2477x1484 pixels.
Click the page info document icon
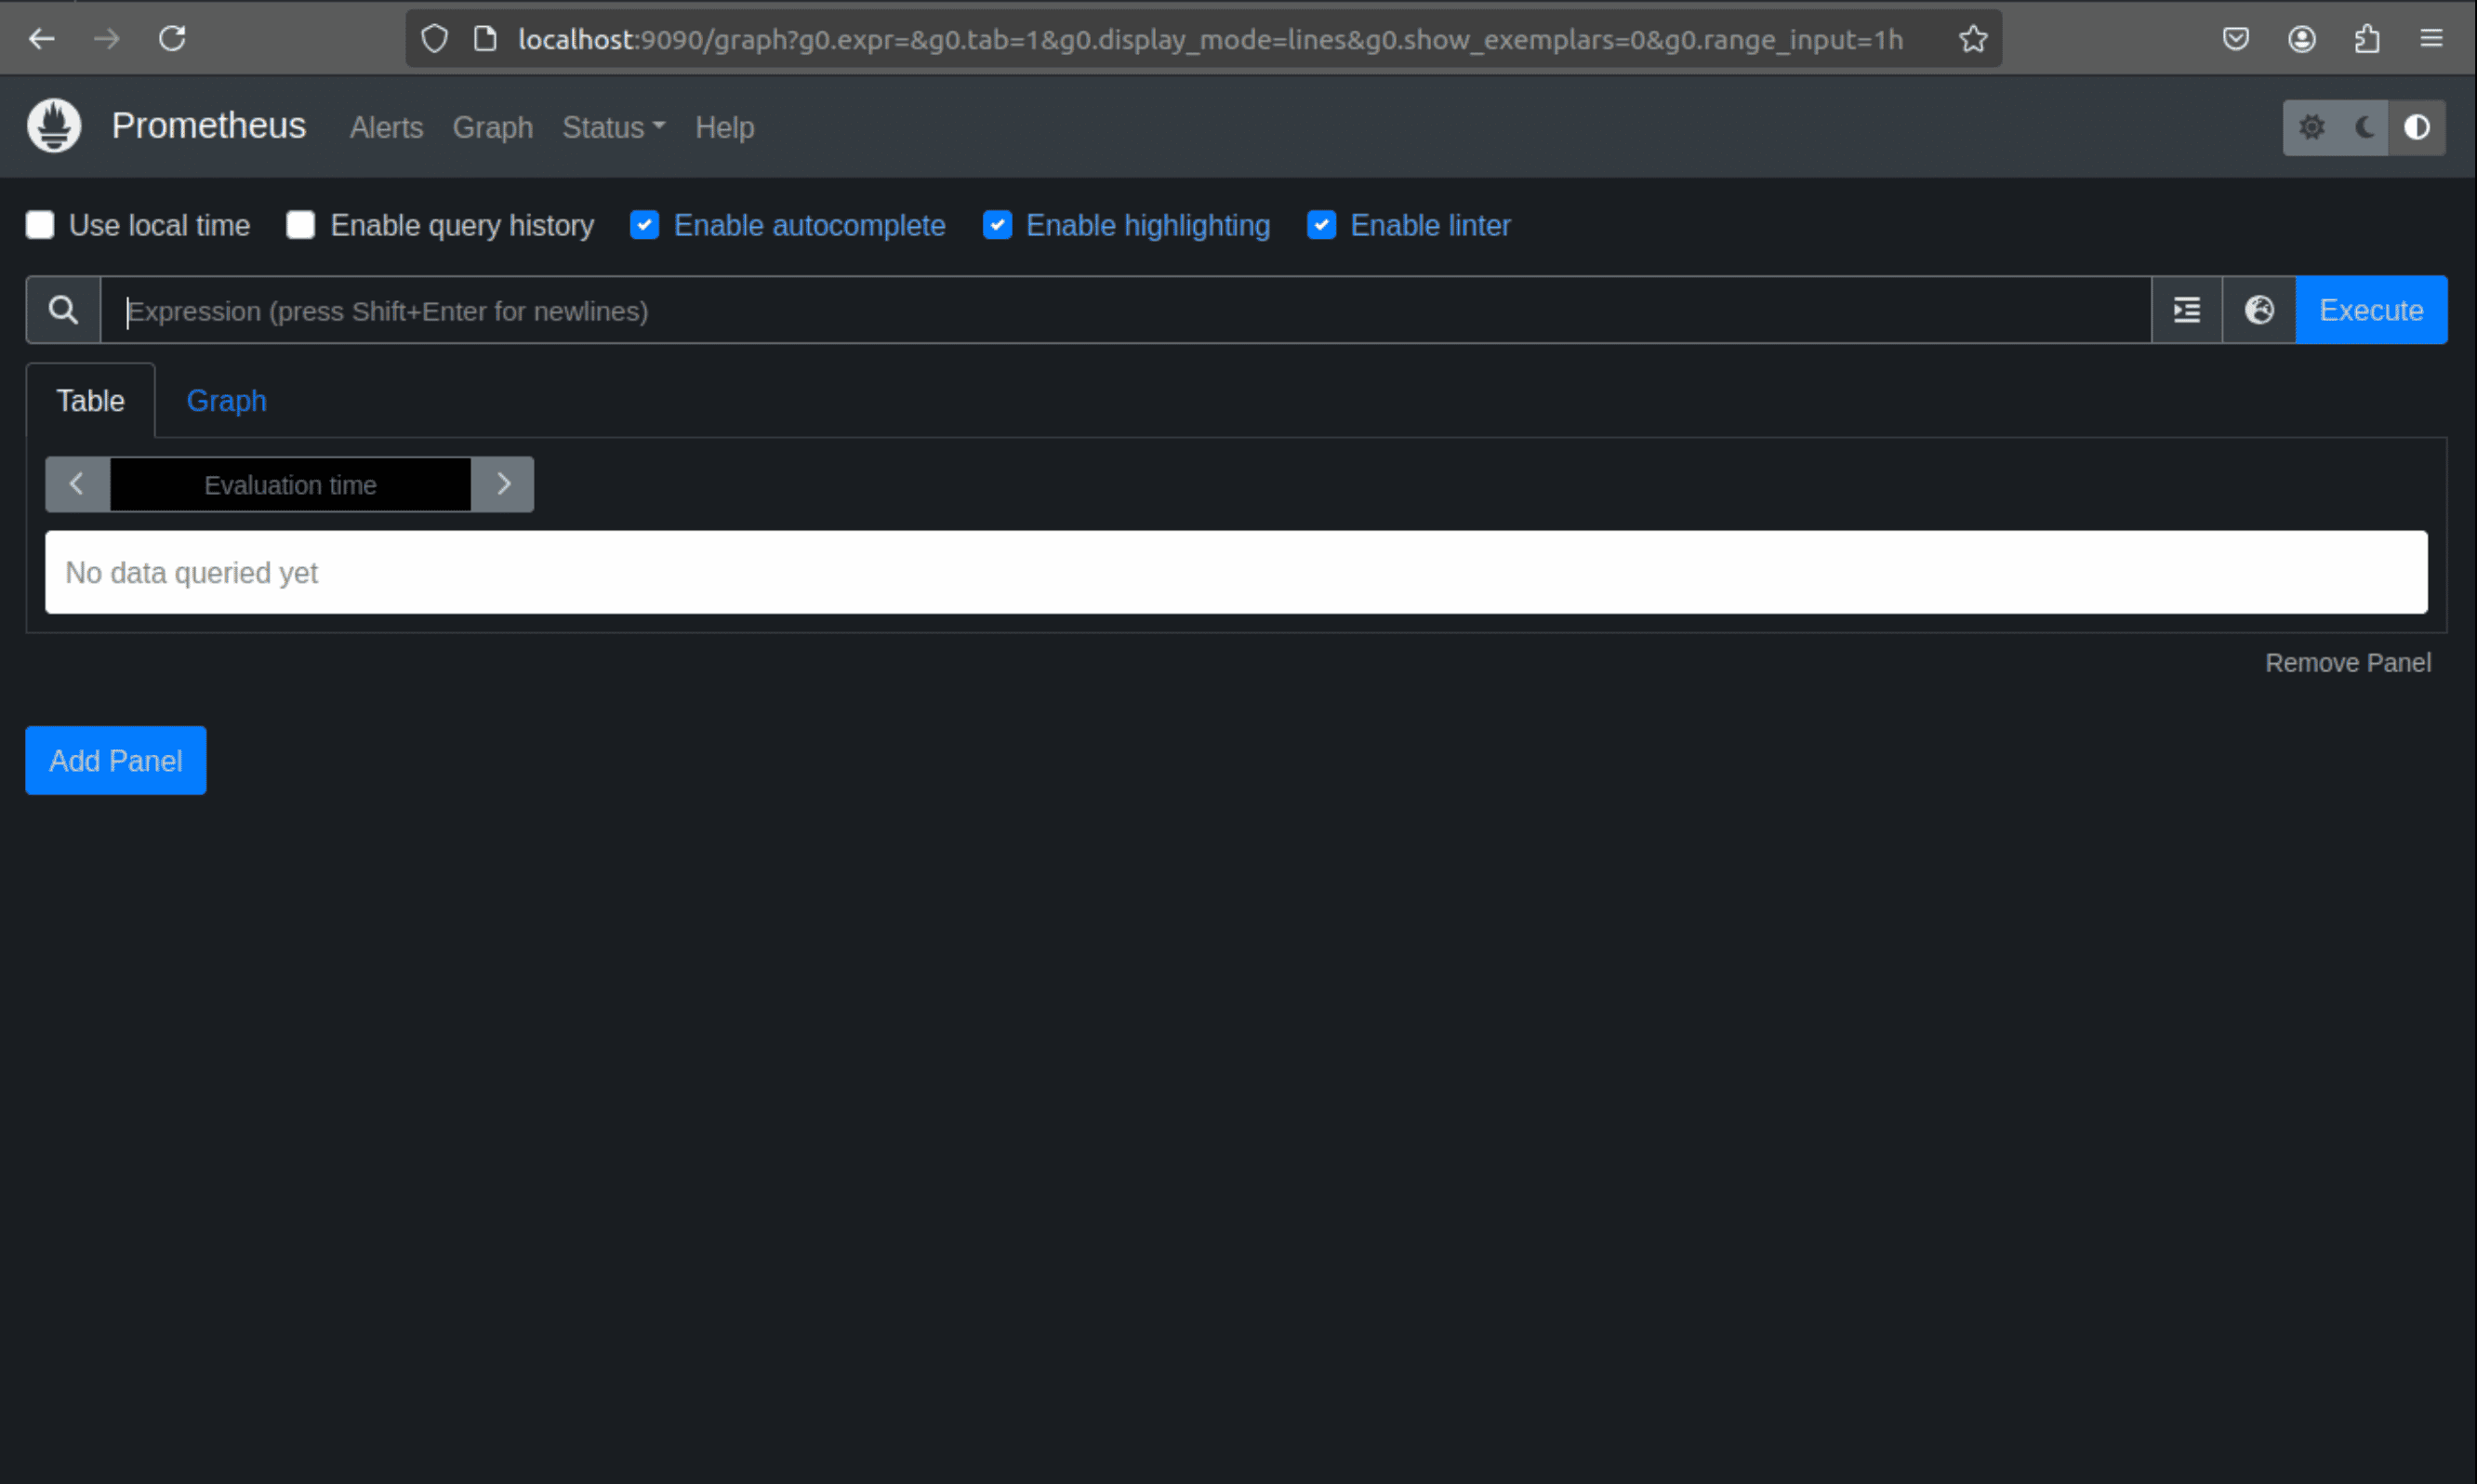(x=485, y=39)
